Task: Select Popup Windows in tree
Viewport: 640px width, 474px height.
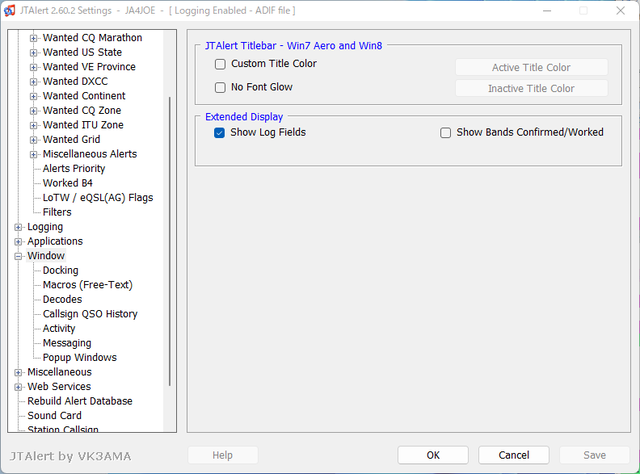Action: pyautogui.click(x=80, y=357)
